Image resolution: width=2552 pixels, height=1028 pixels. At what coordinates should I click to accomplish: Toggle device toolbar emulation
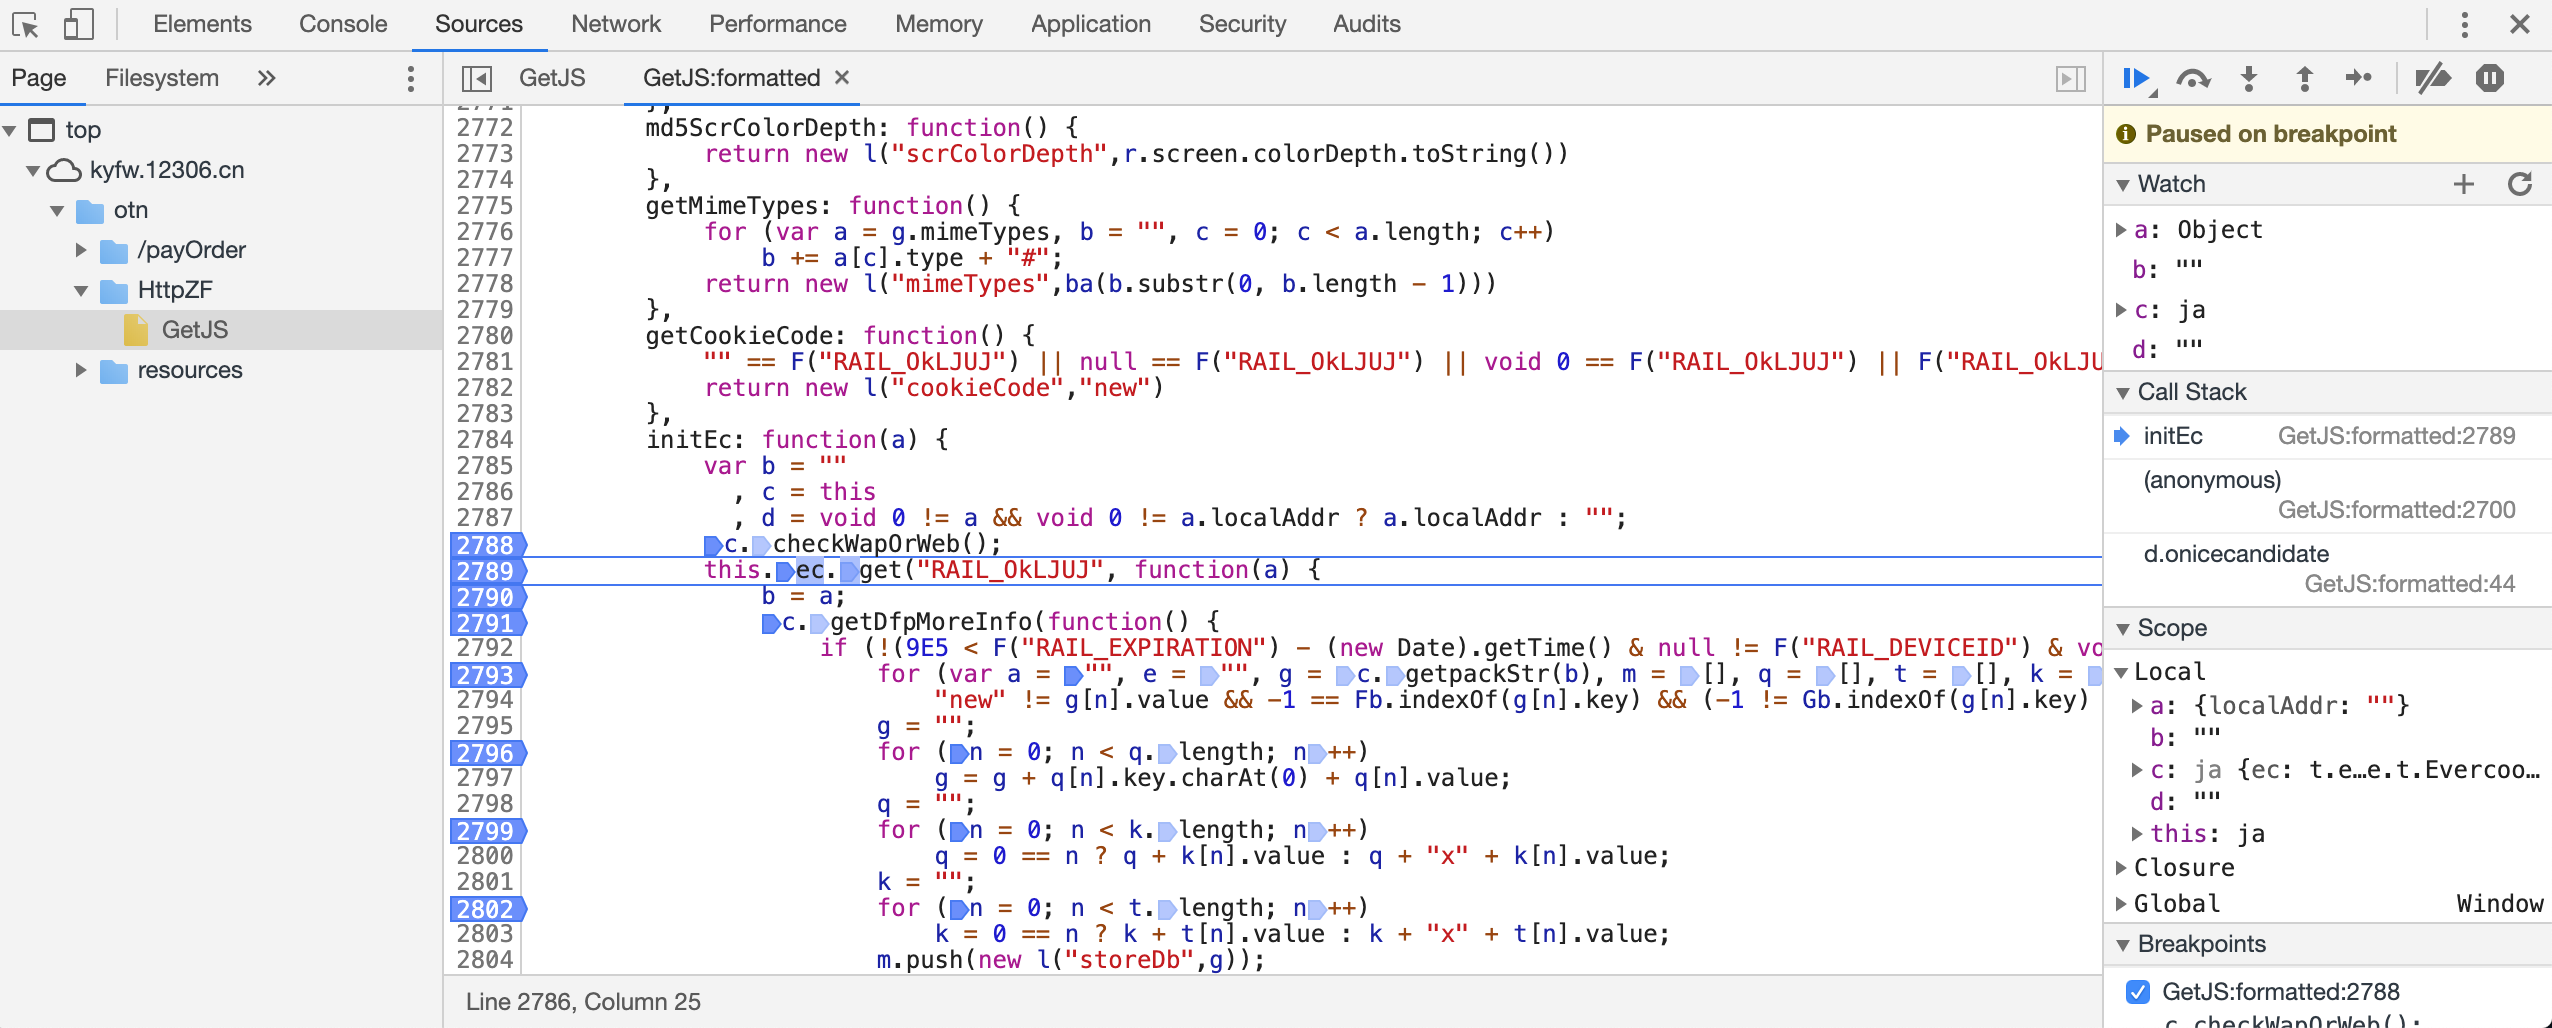coord(78,24)
